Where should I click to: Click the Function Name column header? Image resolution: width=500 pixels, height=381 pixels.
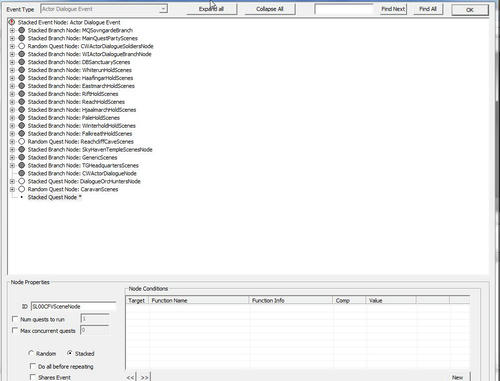coord(199,300)
